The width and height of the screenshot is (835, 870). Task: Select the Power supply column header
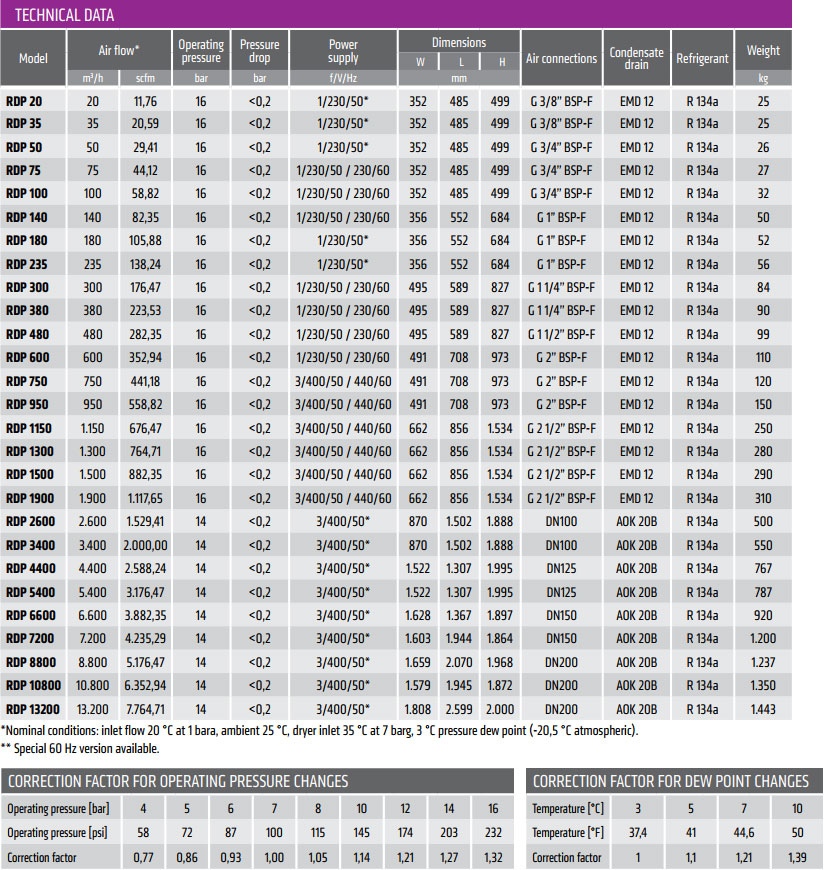click(x=343, y=50)
